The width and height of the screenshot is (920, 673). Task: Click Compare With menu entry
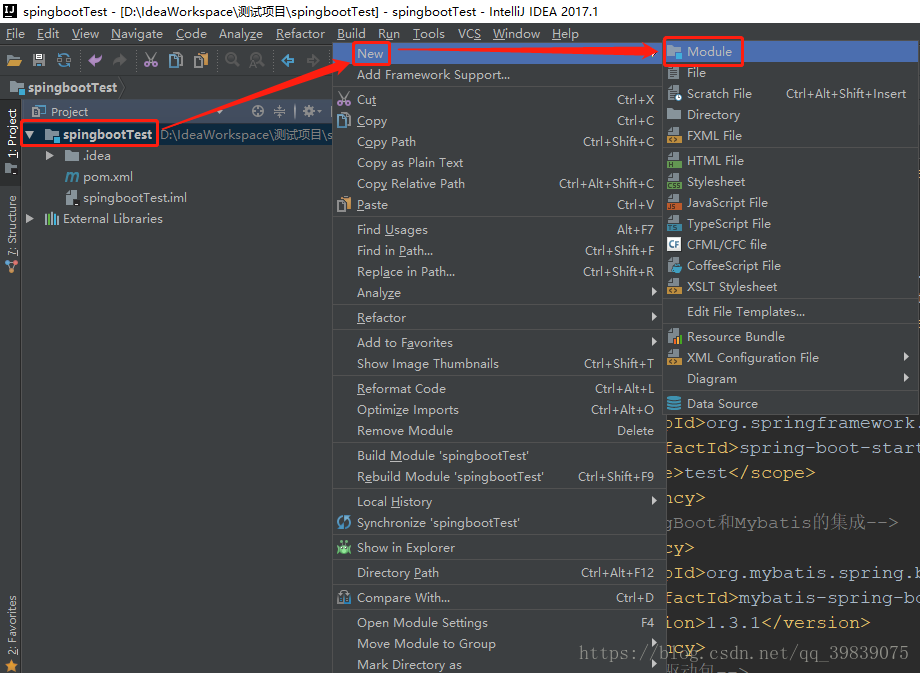pyautogui.click(x=498, y=597)
